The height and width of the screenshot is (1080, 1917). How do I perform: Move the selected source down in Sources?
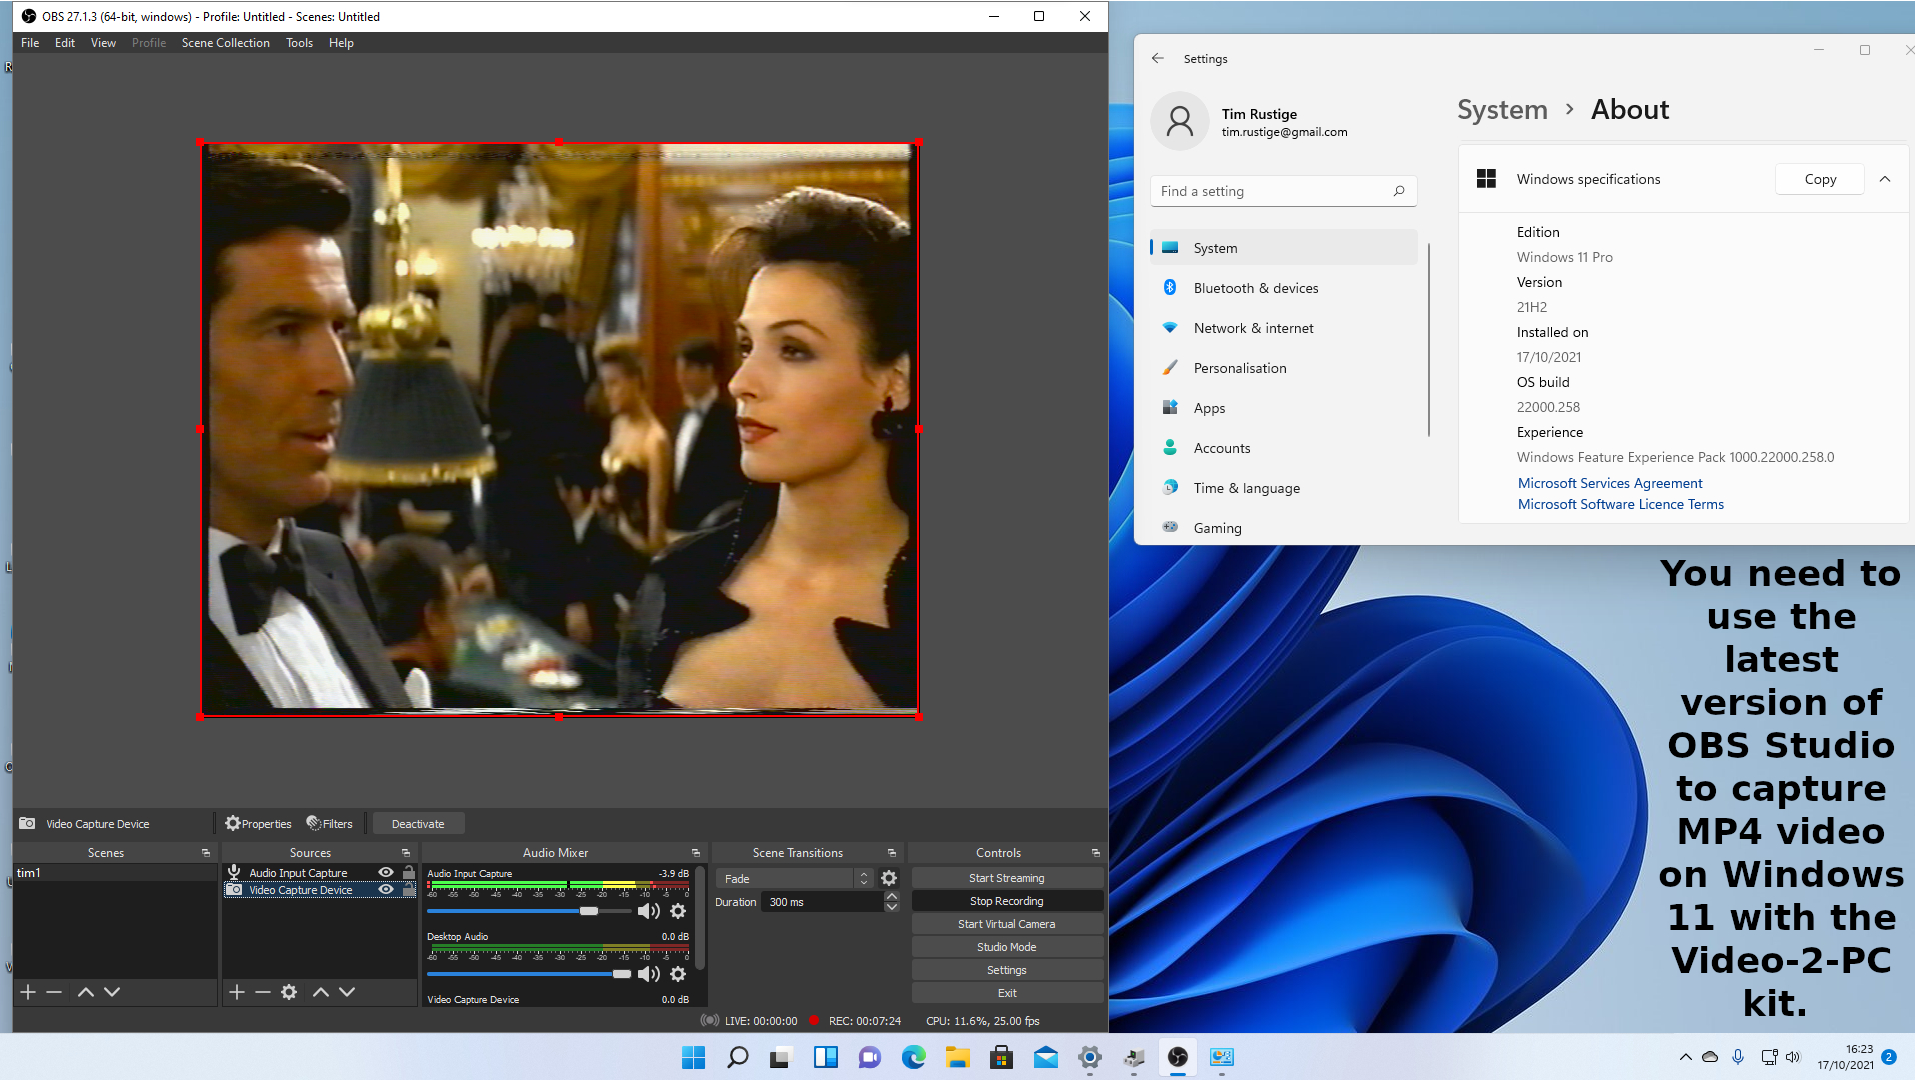pyautogui.click(x=347, y=992)
